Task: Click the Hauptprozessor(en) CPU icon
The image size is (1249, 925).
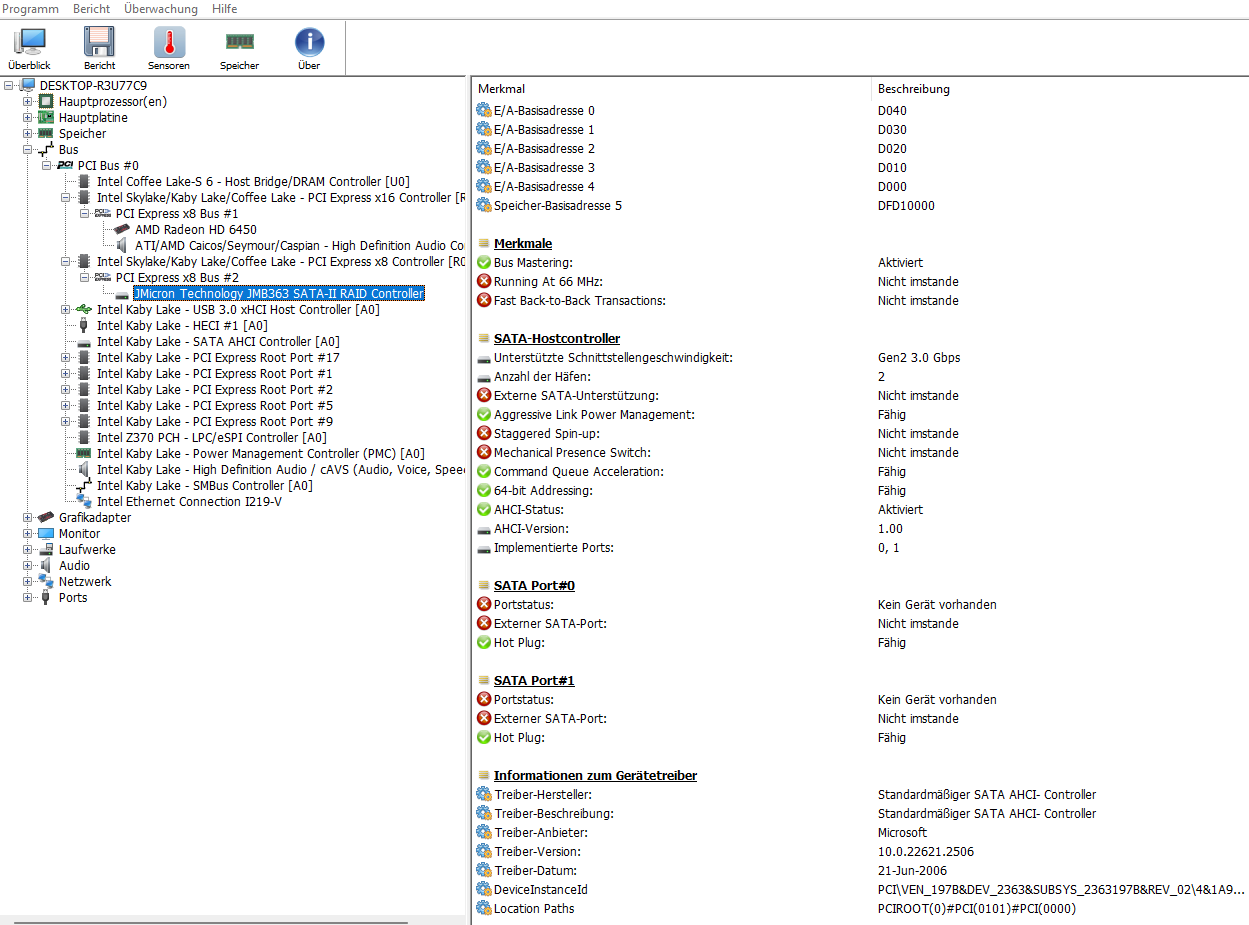Action: [46, 102]
